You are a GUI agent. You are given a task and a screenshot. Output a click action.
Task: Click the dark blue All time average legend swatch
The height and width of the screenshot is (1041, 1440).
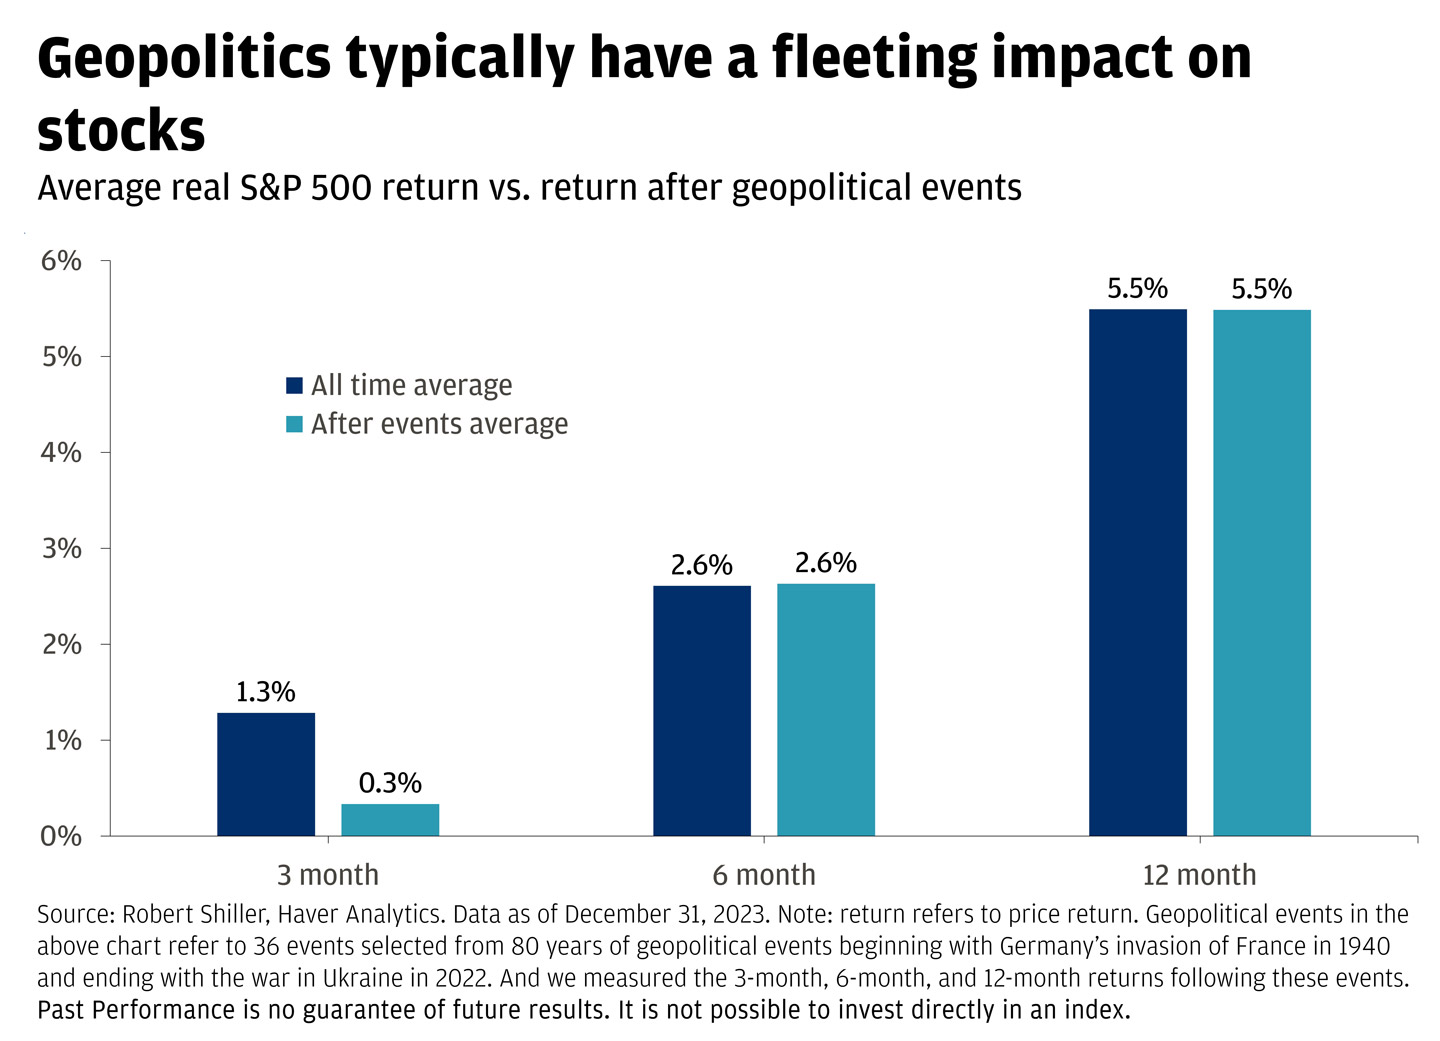[x=294, y=386]
